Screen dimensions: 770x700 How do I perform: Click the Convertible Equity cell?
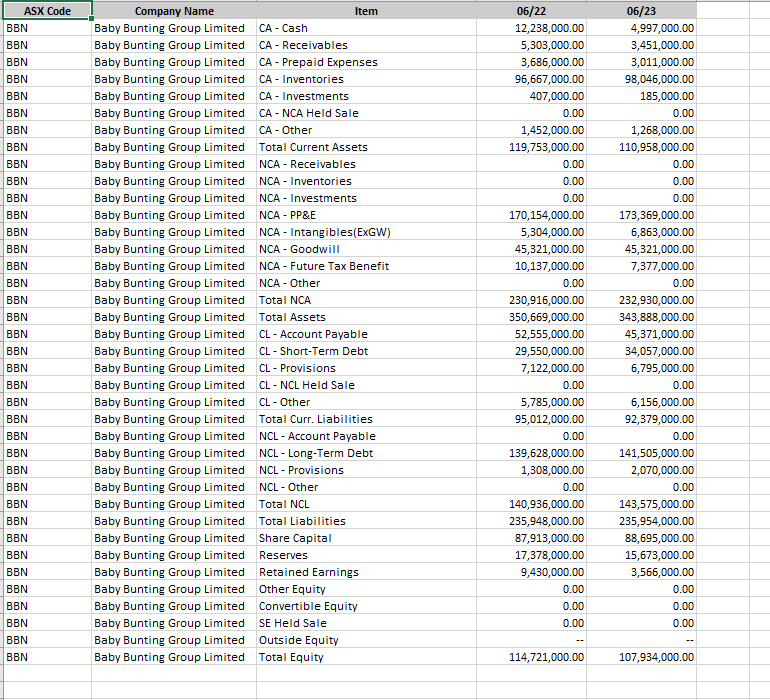pyautogui.click(x=366, y=606)
